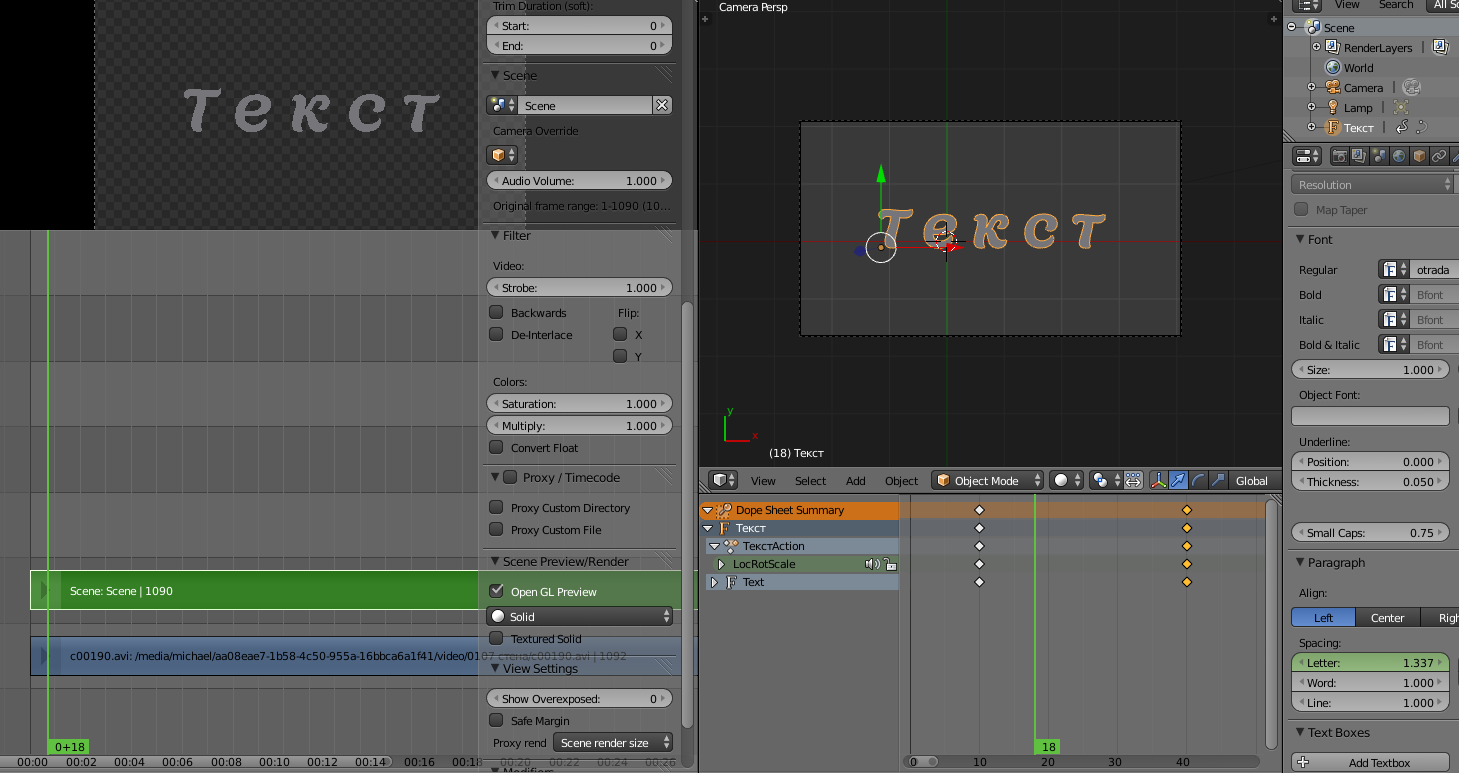Toggle manipulate center points only
The width and height of the screenshot is (1459, 773).
coord(1133,481)
